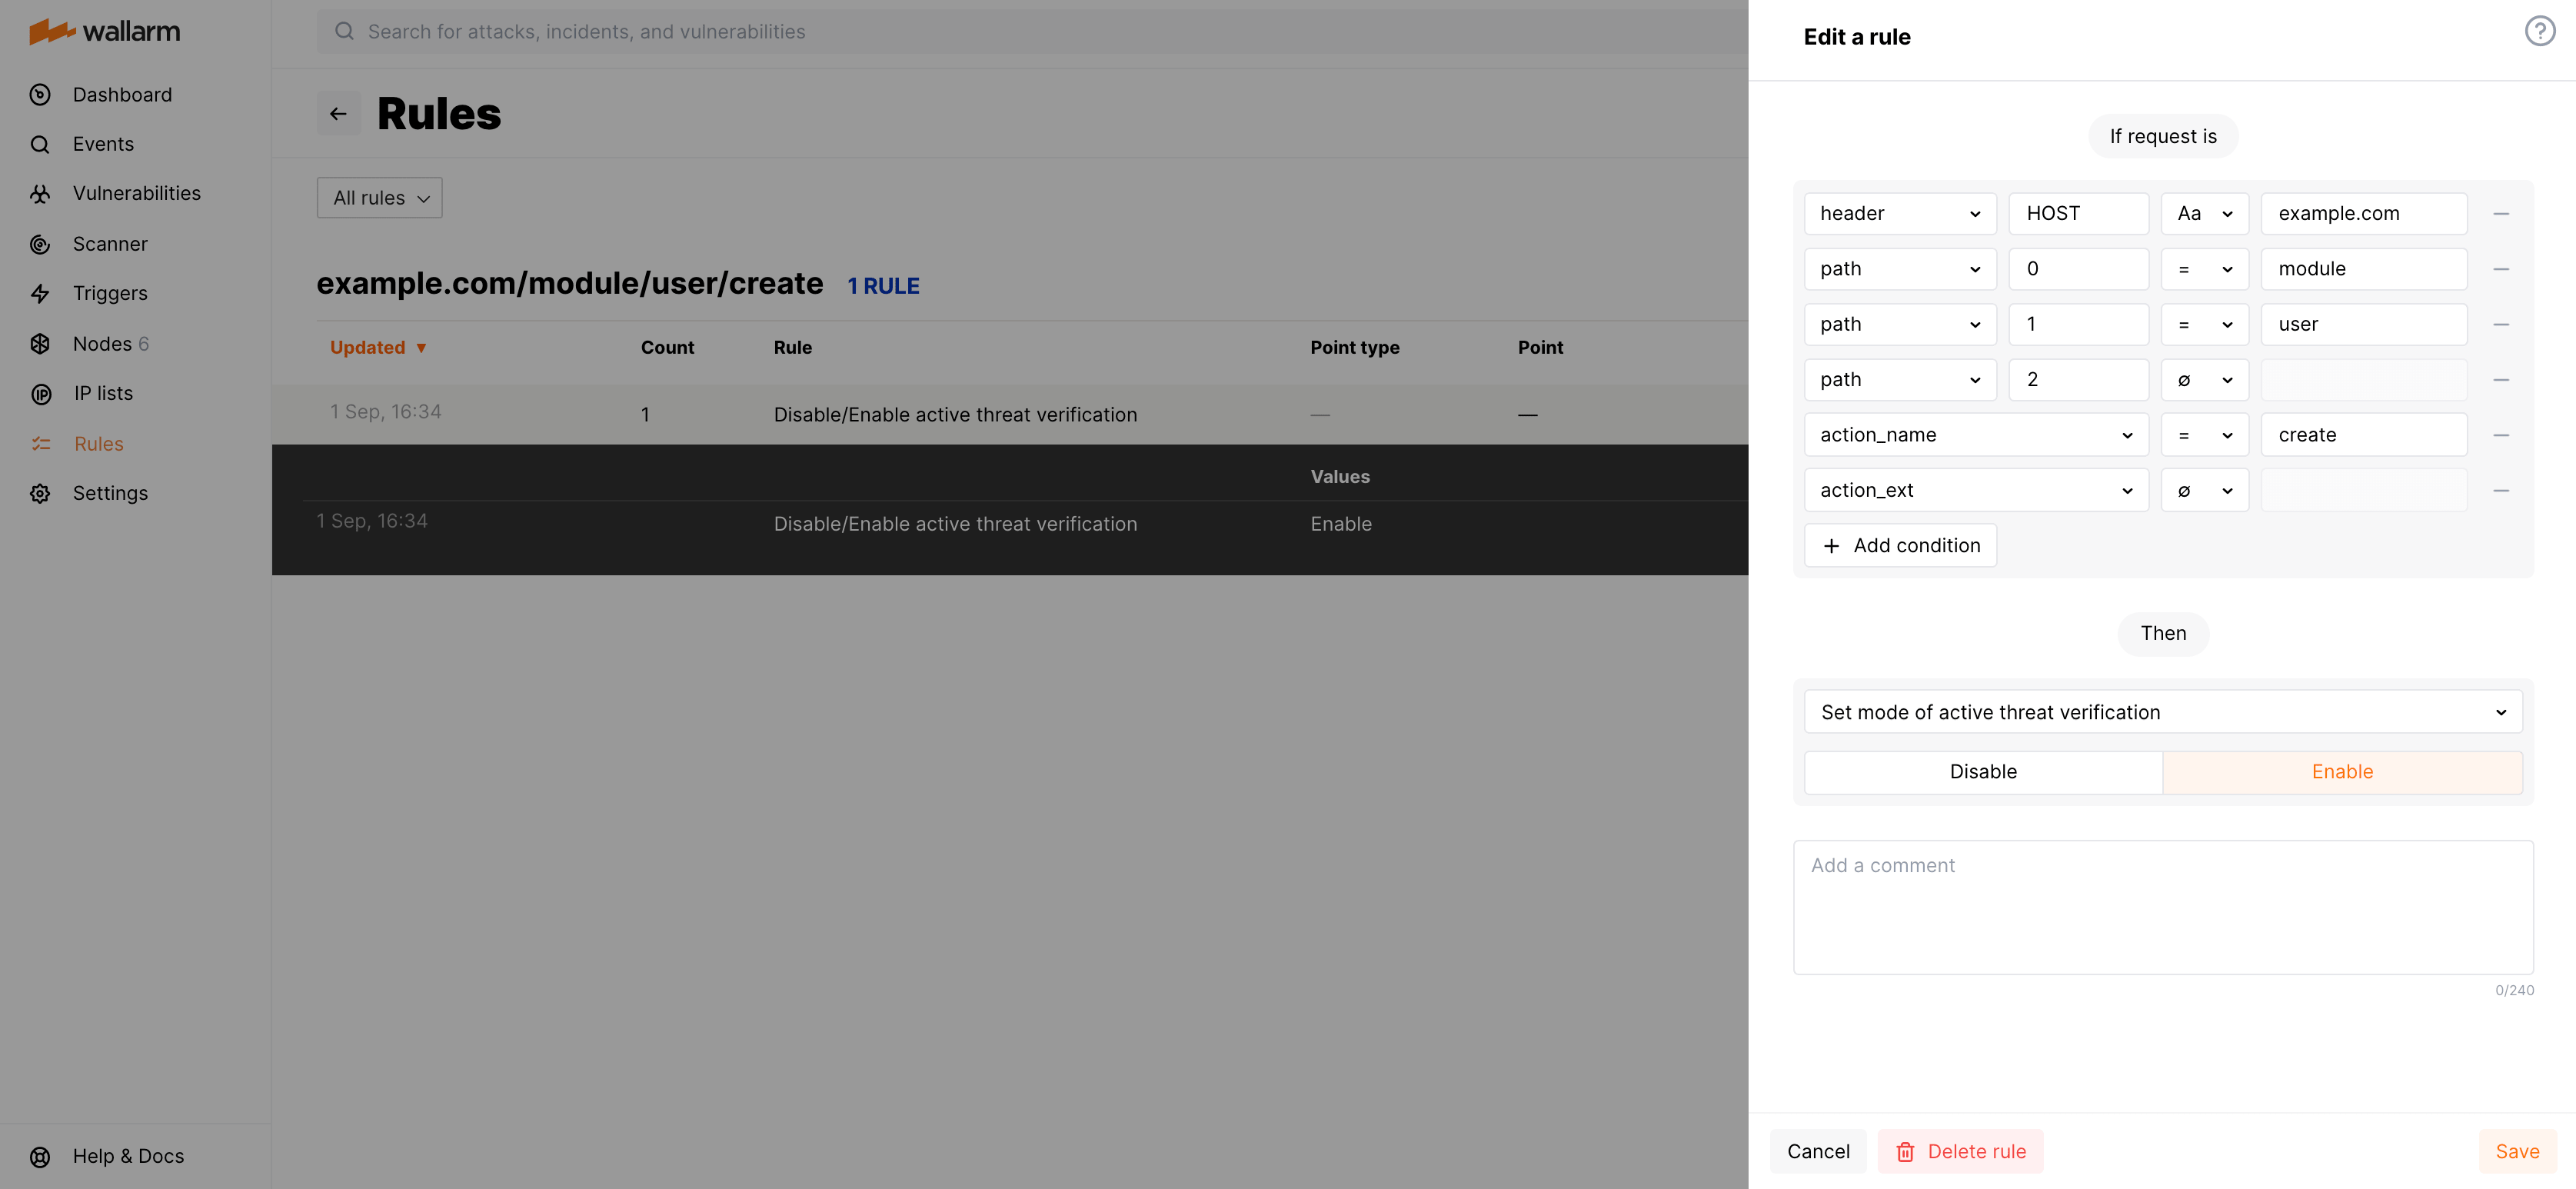Save the edited rule
The image size is (2576, 1189).
tap(2518, 1151)
